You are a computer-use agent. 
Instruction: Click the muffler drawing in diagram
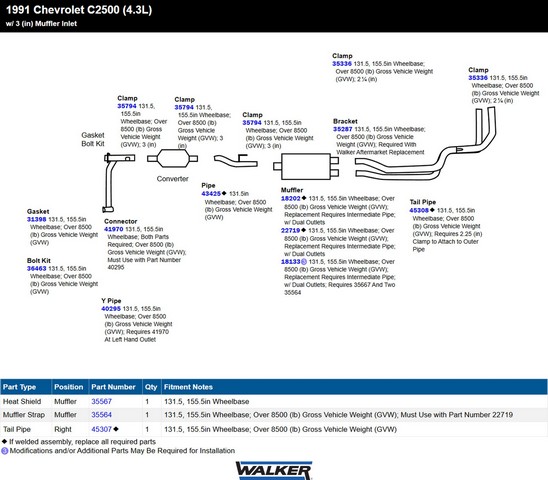point(306,166)
